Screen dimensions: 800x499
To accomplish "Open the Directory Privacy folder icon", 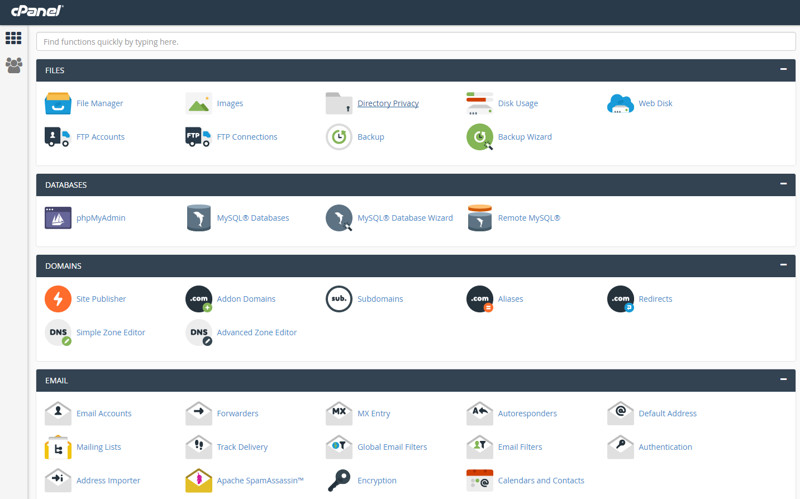I will coord(339,103).
